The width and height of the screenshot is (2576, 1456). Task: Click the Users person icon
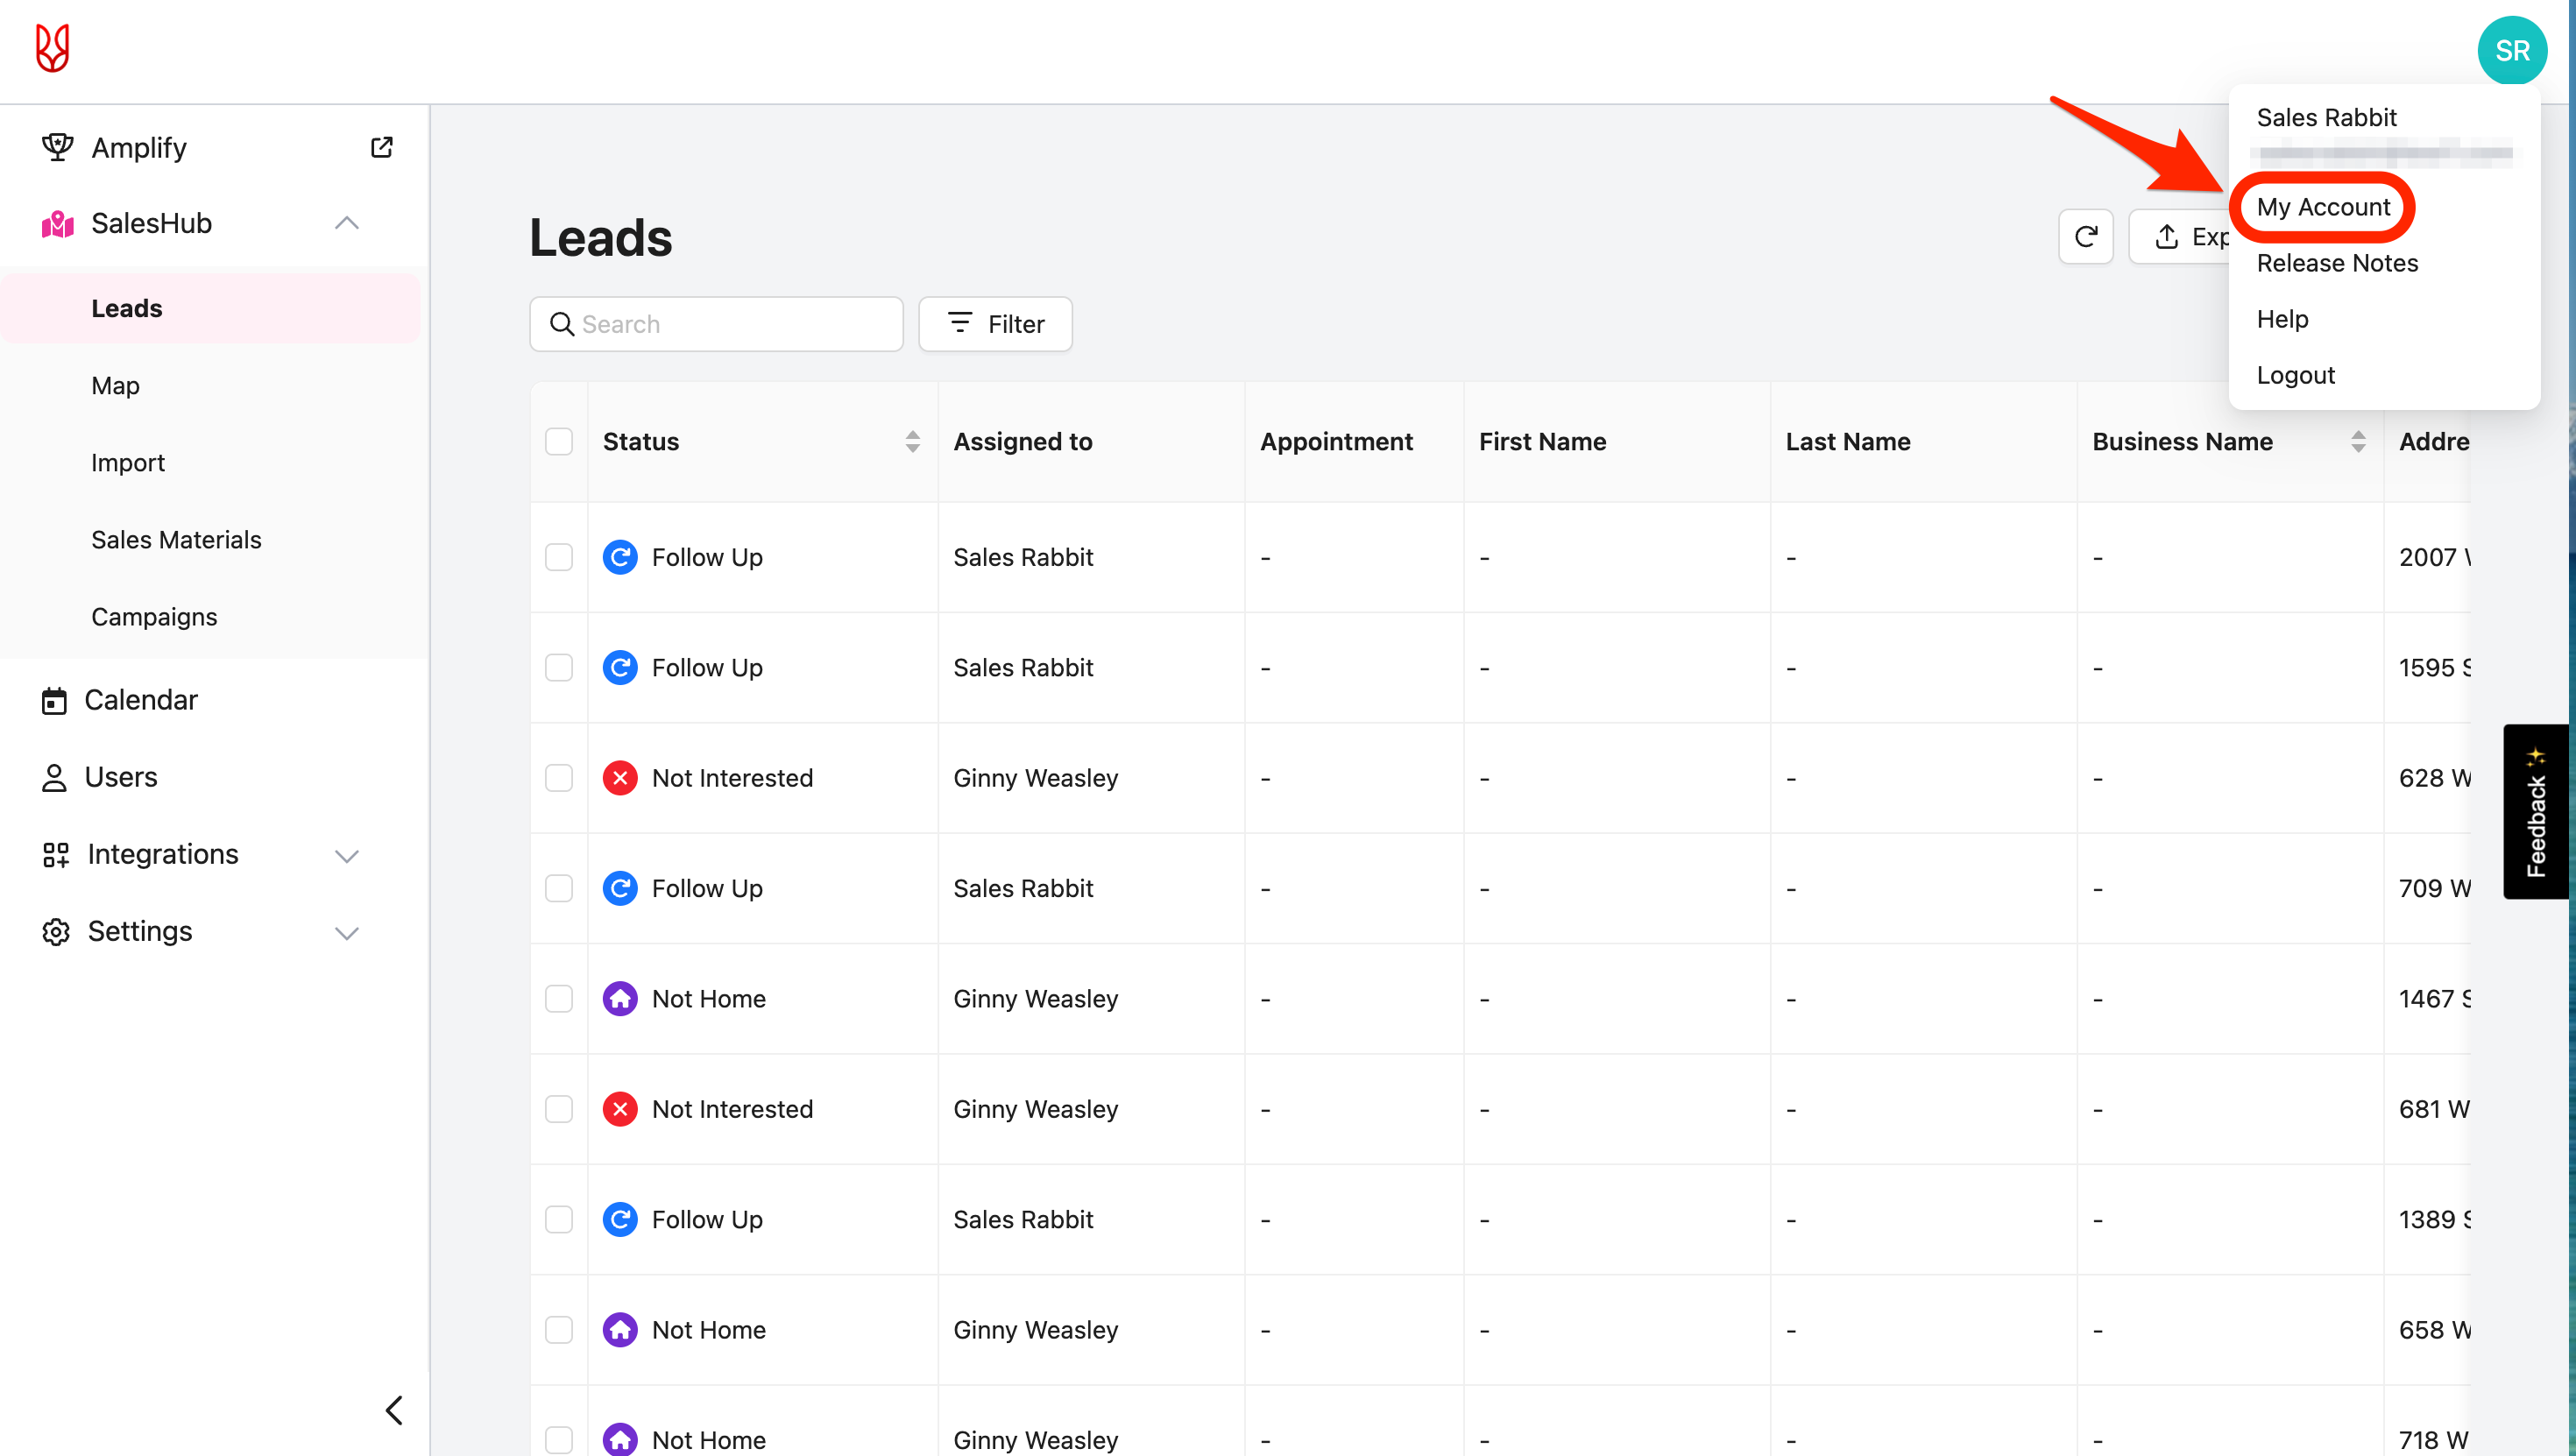(x=54, y=777)
